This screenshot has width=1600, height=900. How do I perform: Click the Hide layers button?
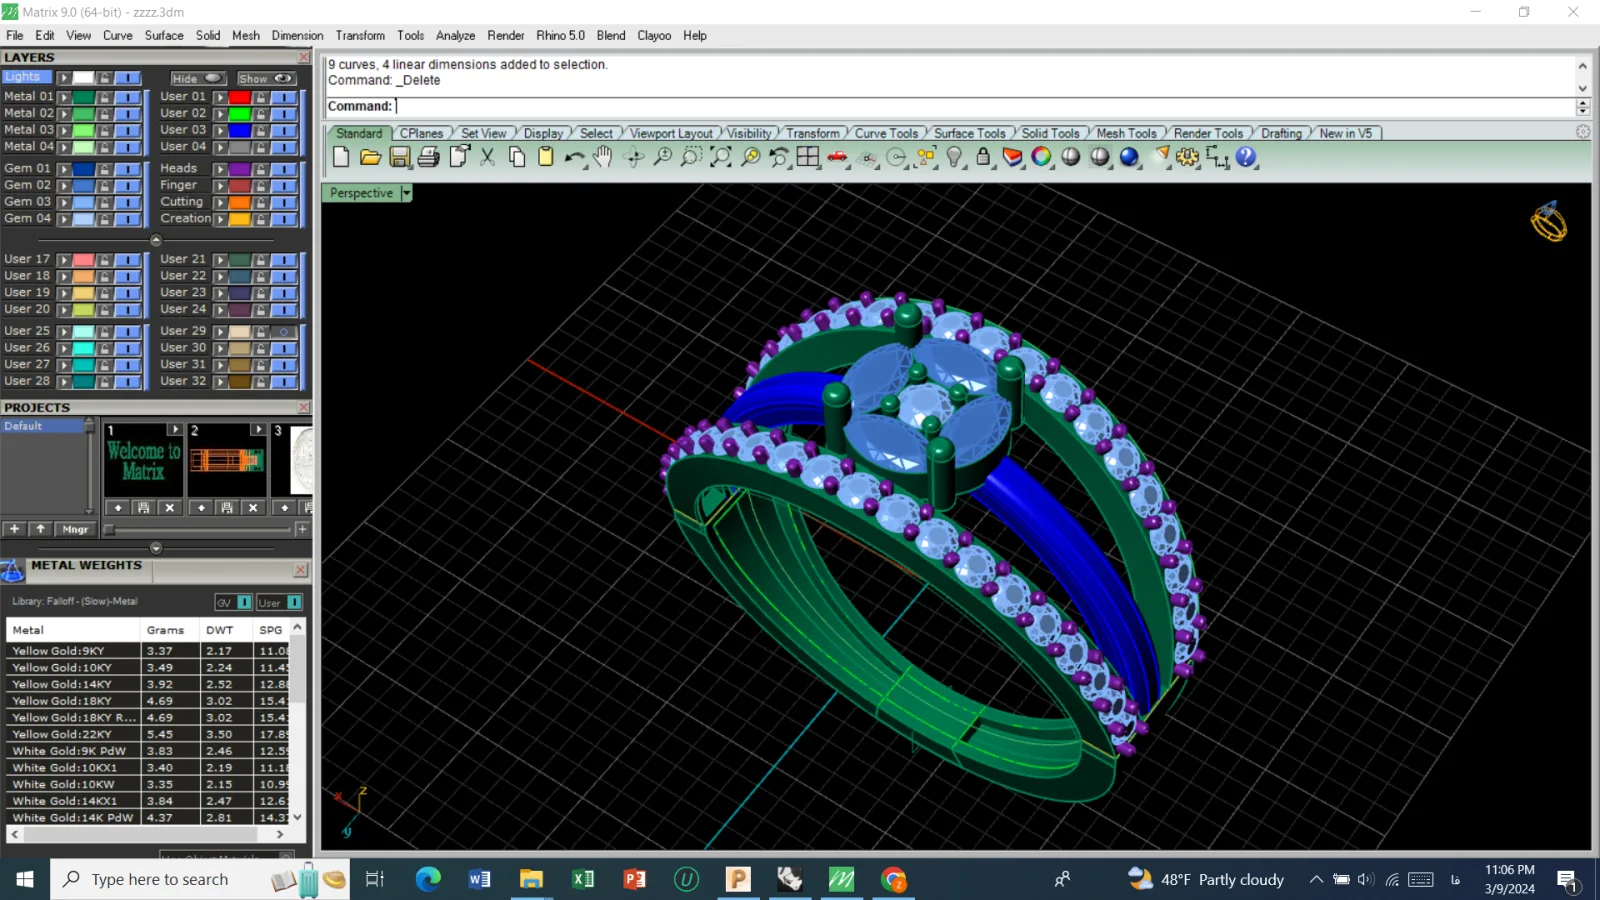(197, 78)
